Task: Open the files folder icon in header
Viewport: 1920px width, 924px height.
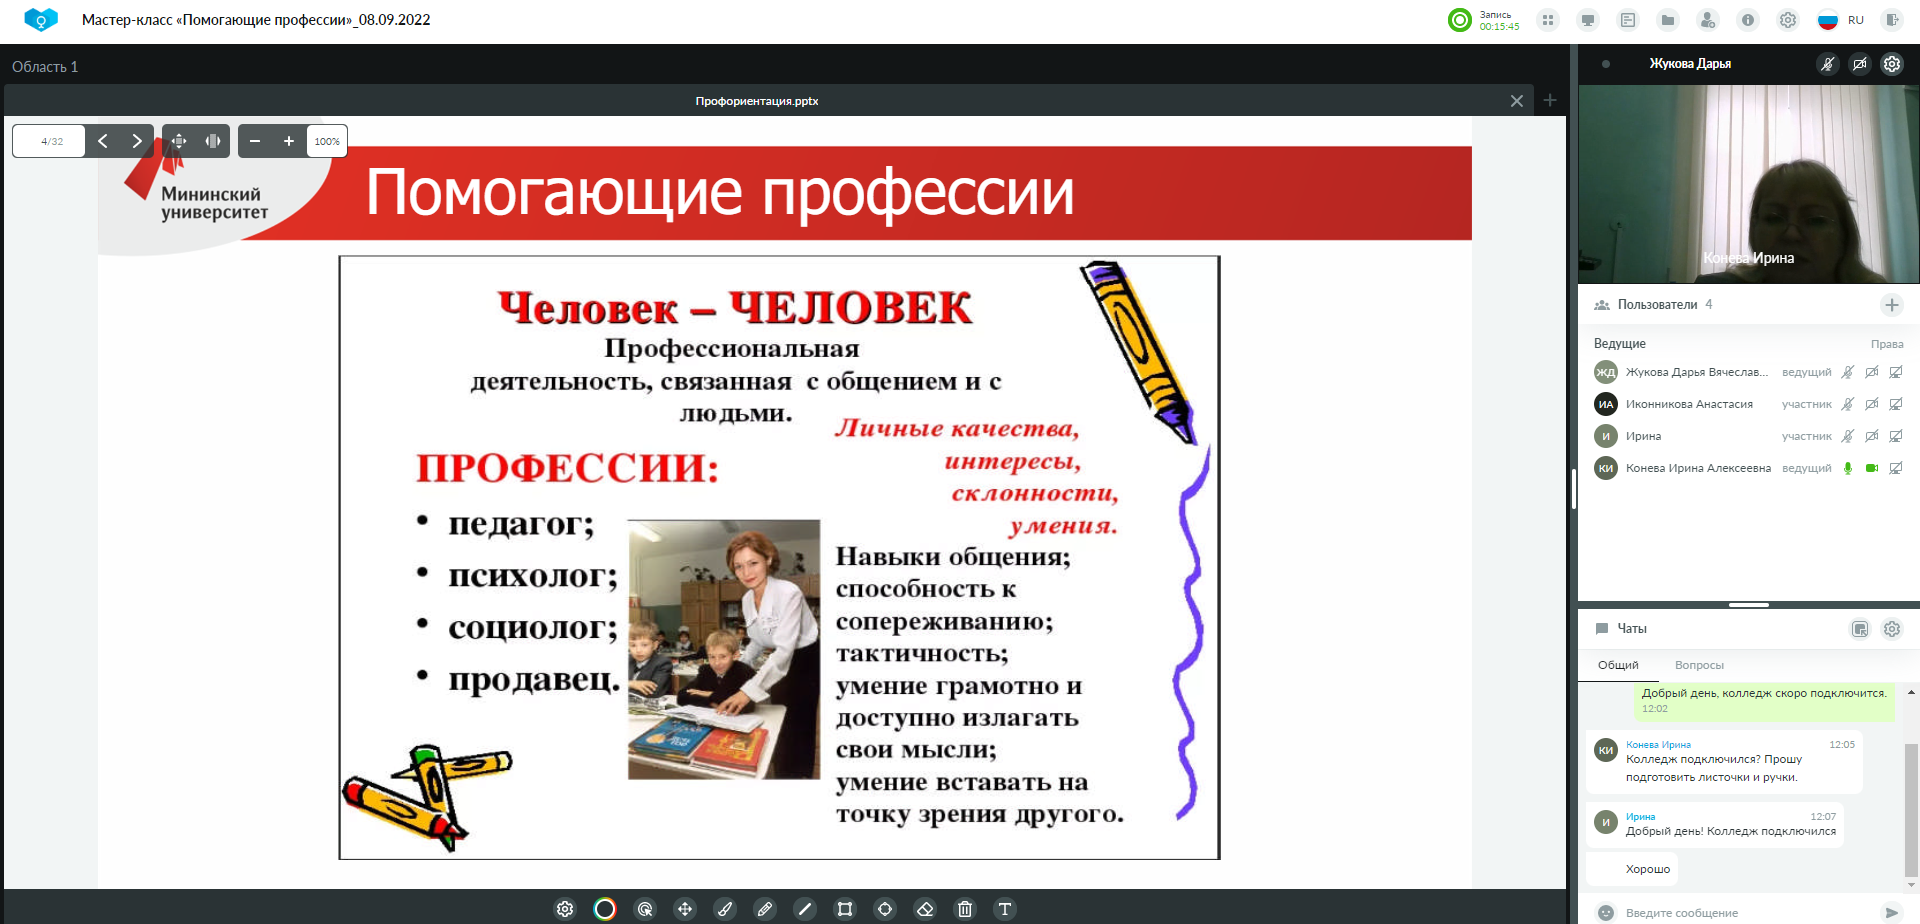Action: (1668, 20)
